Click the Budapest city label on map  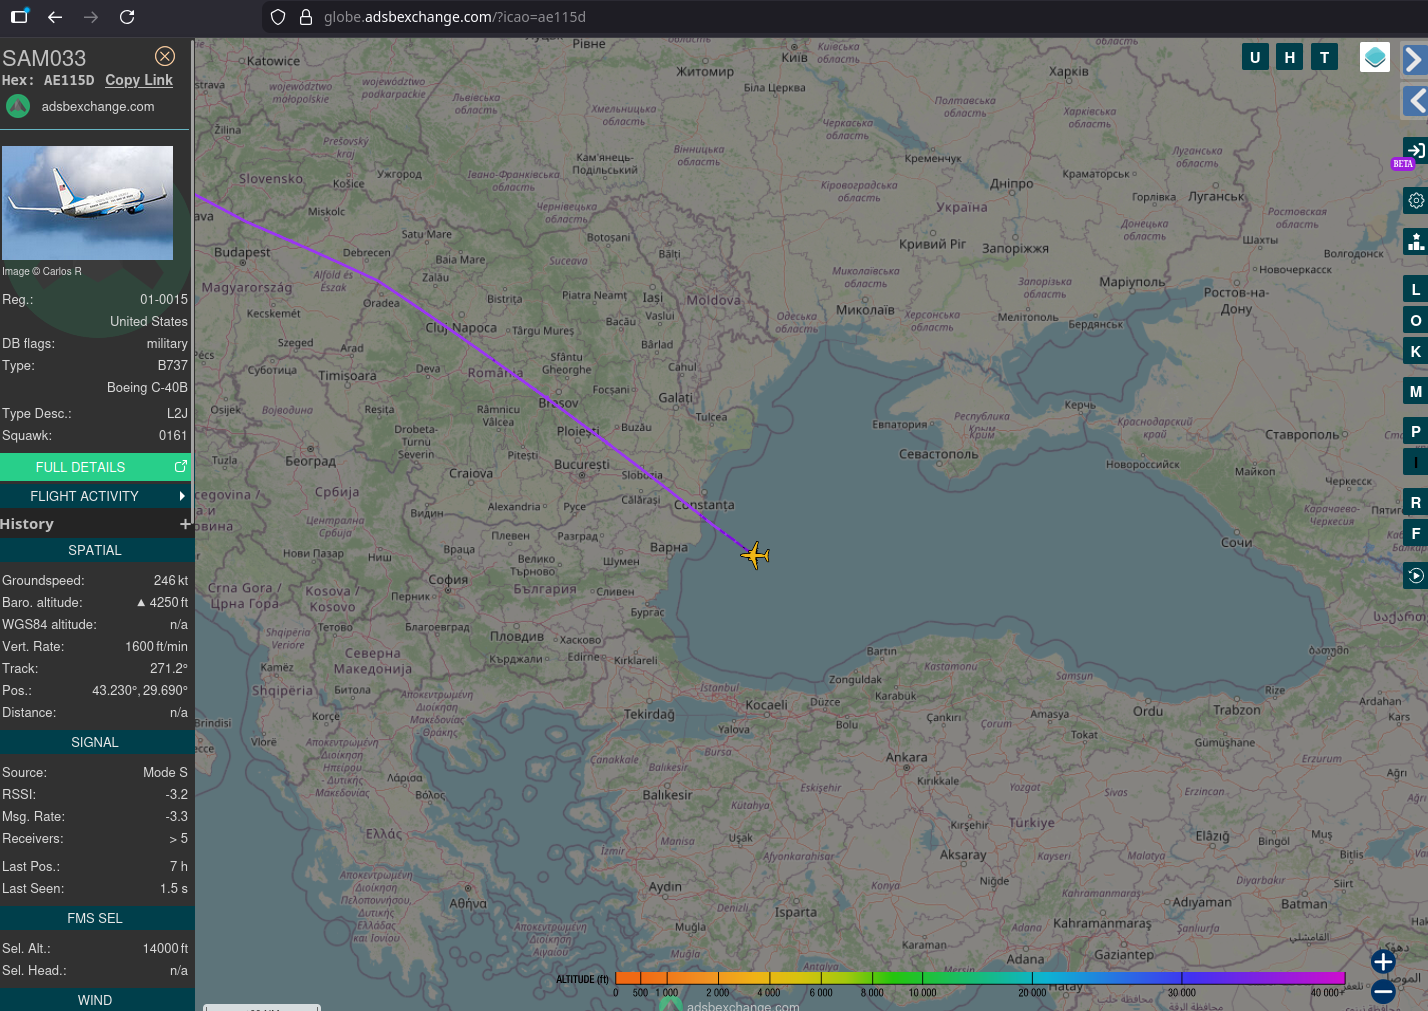click(x=242, y=252)
